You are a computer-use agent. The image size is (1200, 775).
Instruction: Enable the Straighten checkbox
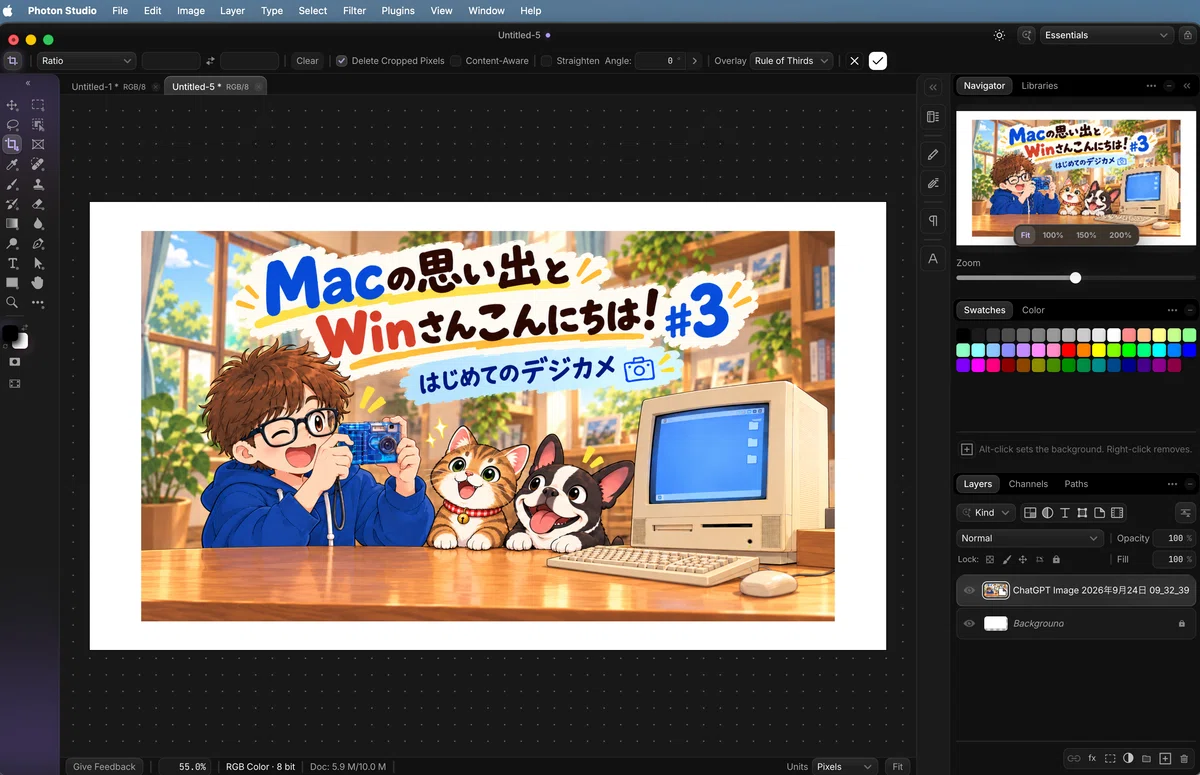click(x=546, y=61)
